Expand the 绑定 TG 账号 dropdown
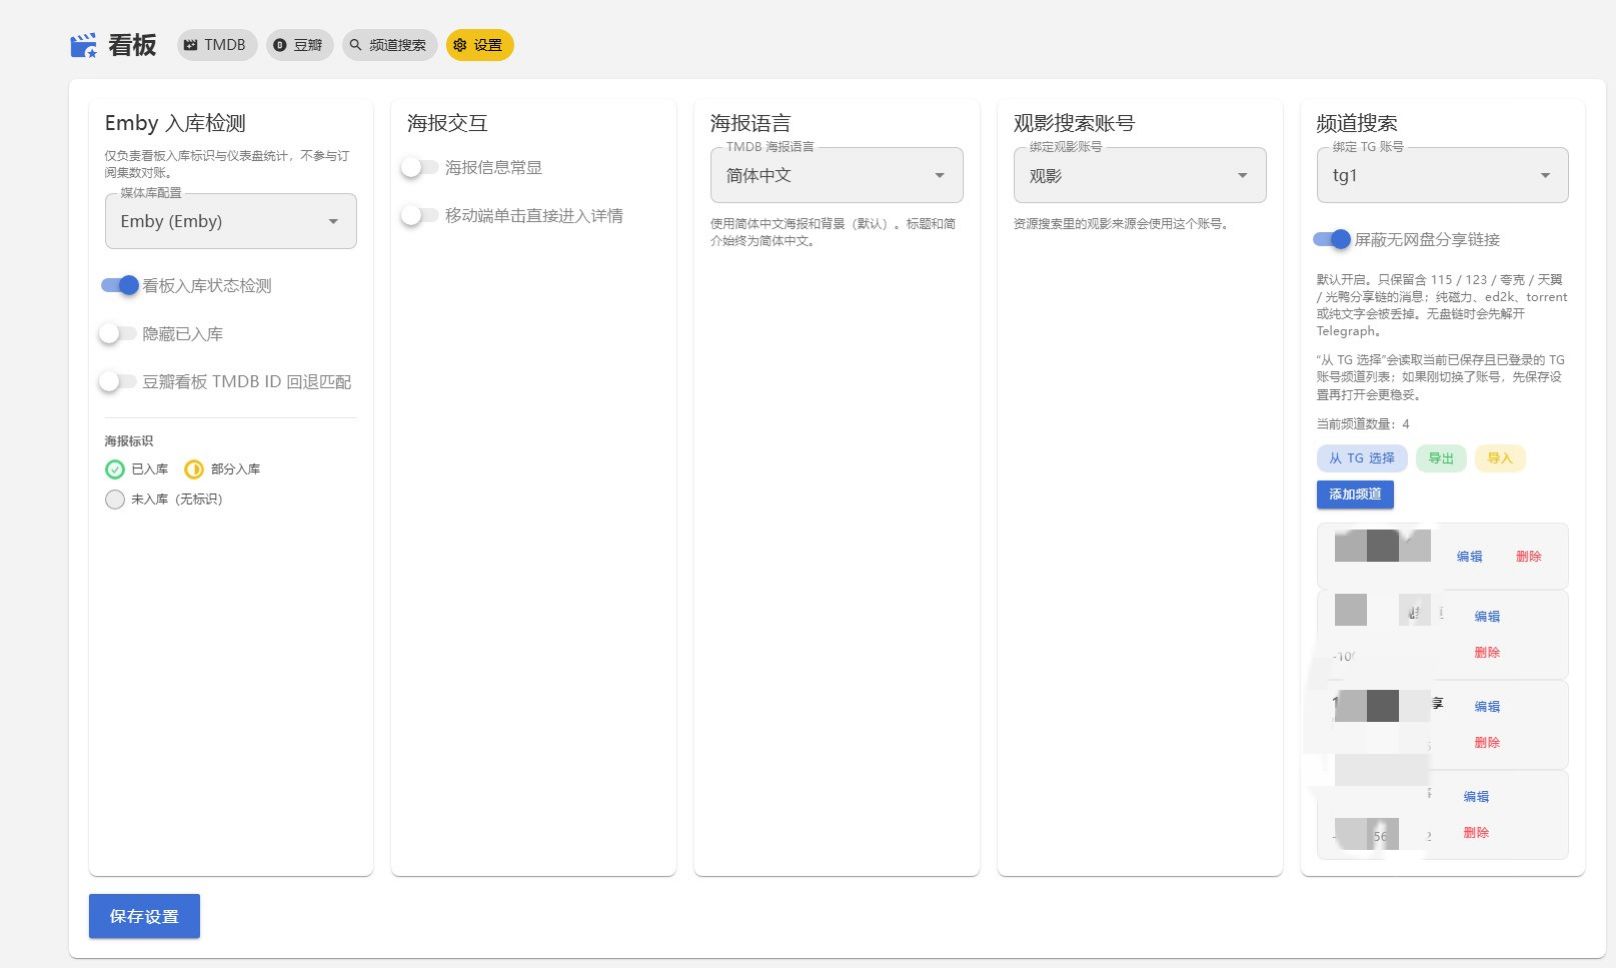Viewport: 1616px width, 968px height. [1442, 175]
